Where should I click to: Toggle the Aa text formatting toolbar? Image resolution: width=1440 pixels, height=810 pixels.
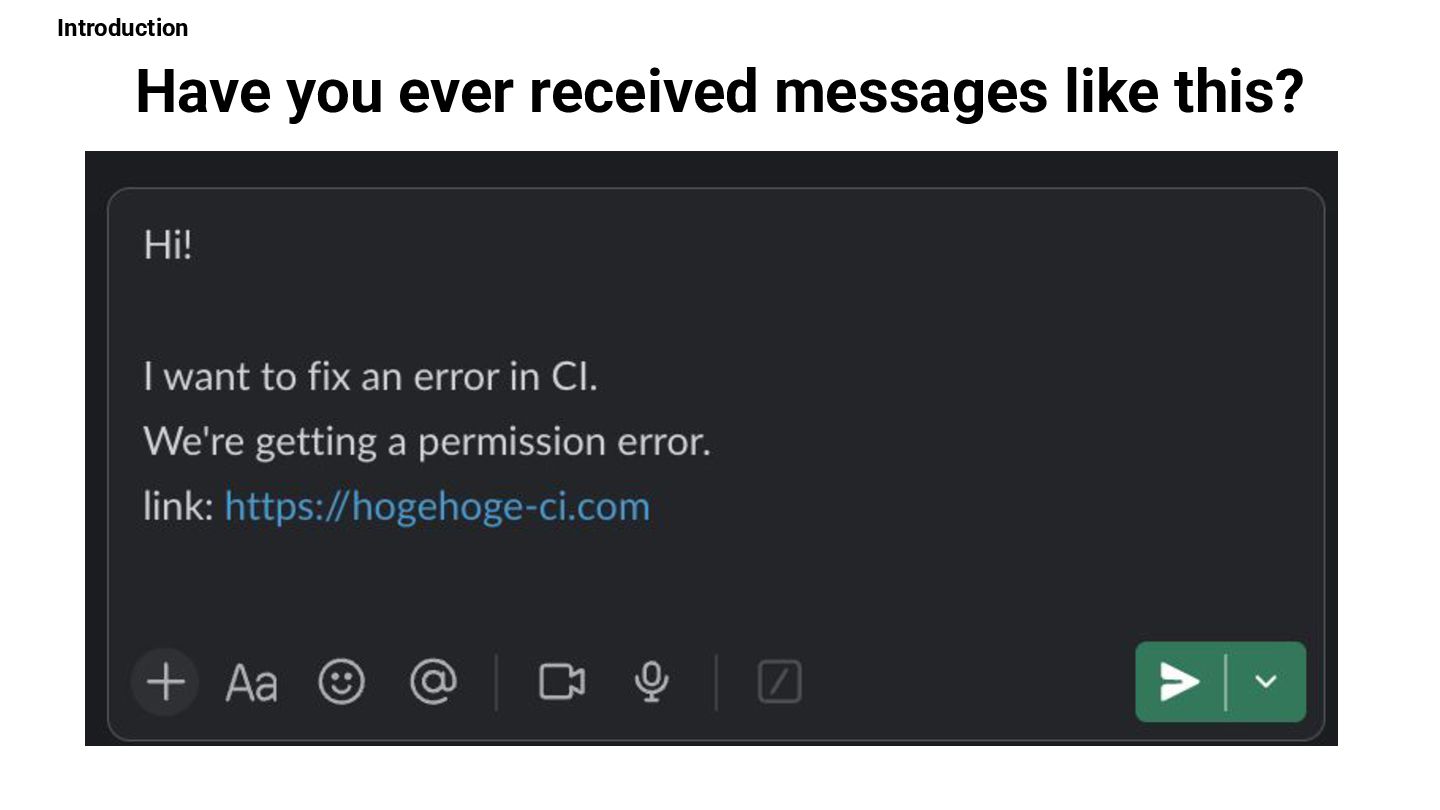[251, 684]
